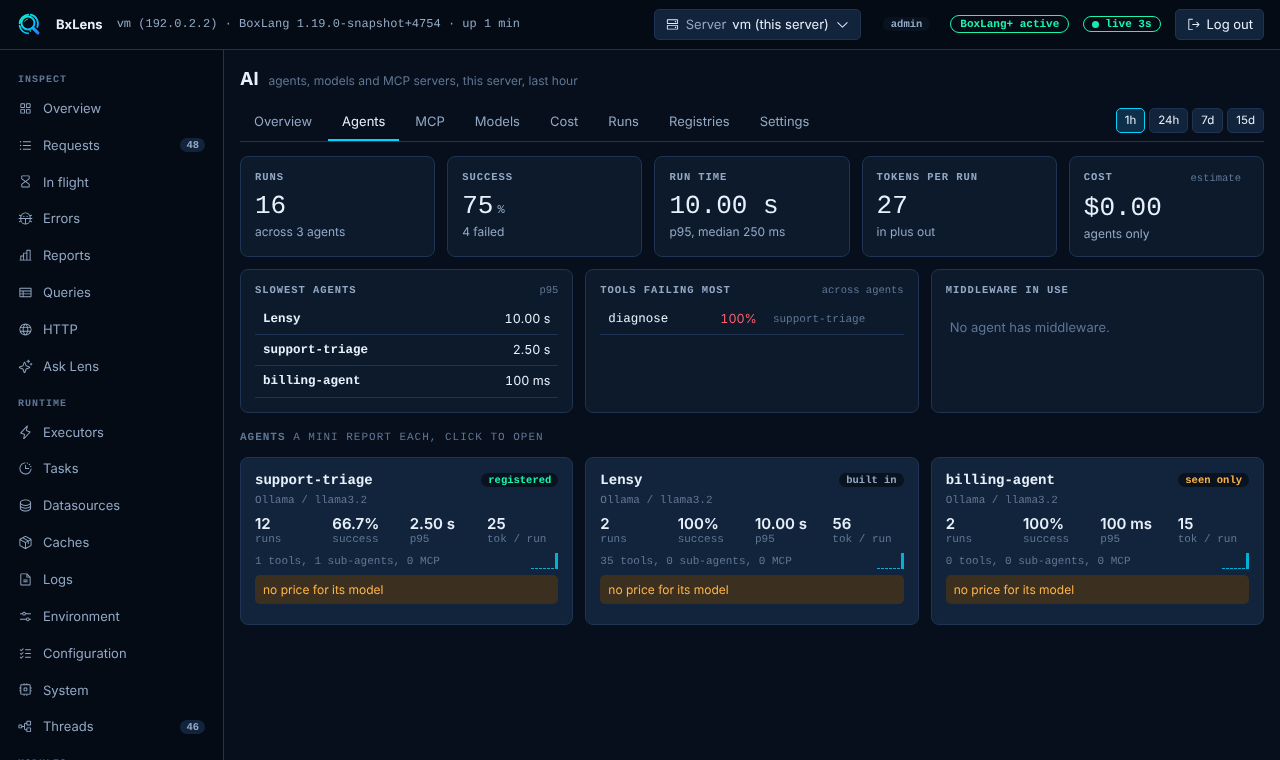
Task: Open the Lensy agent card
Action: pyautogui.click(x=752, y=541)
